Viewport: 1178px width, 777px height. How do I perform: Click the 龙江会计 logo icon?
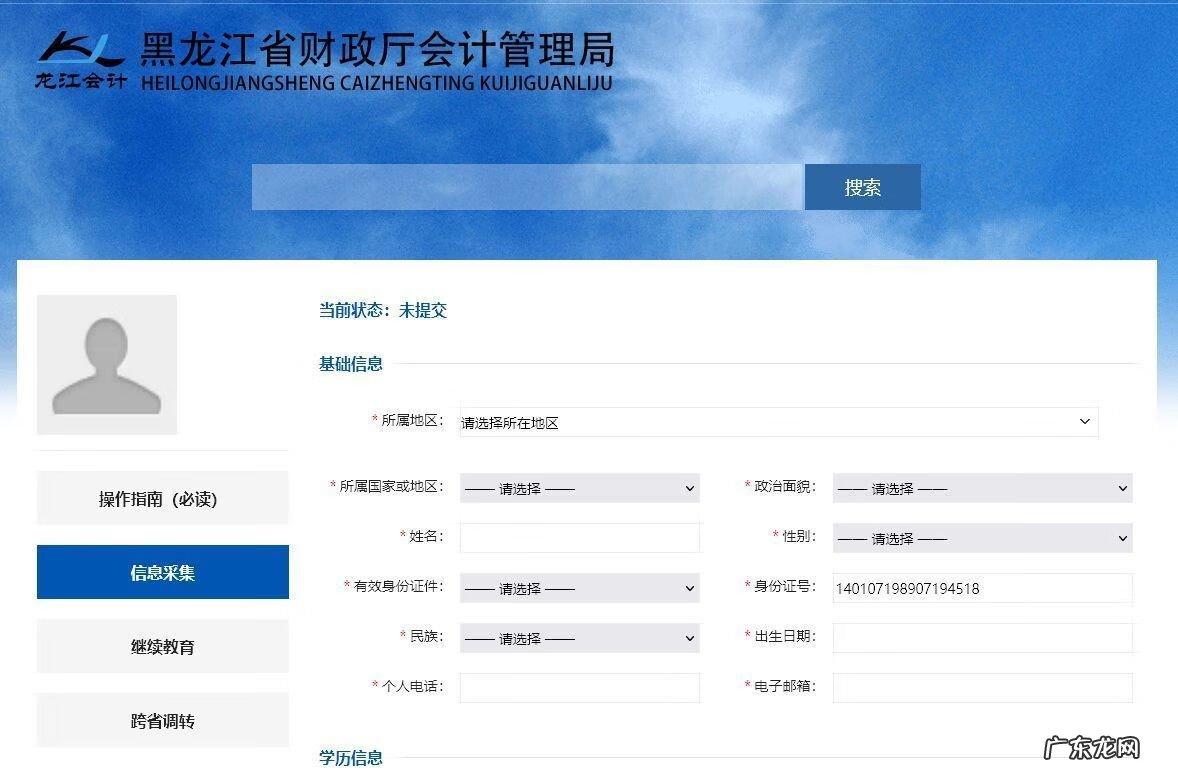(78, 55)
